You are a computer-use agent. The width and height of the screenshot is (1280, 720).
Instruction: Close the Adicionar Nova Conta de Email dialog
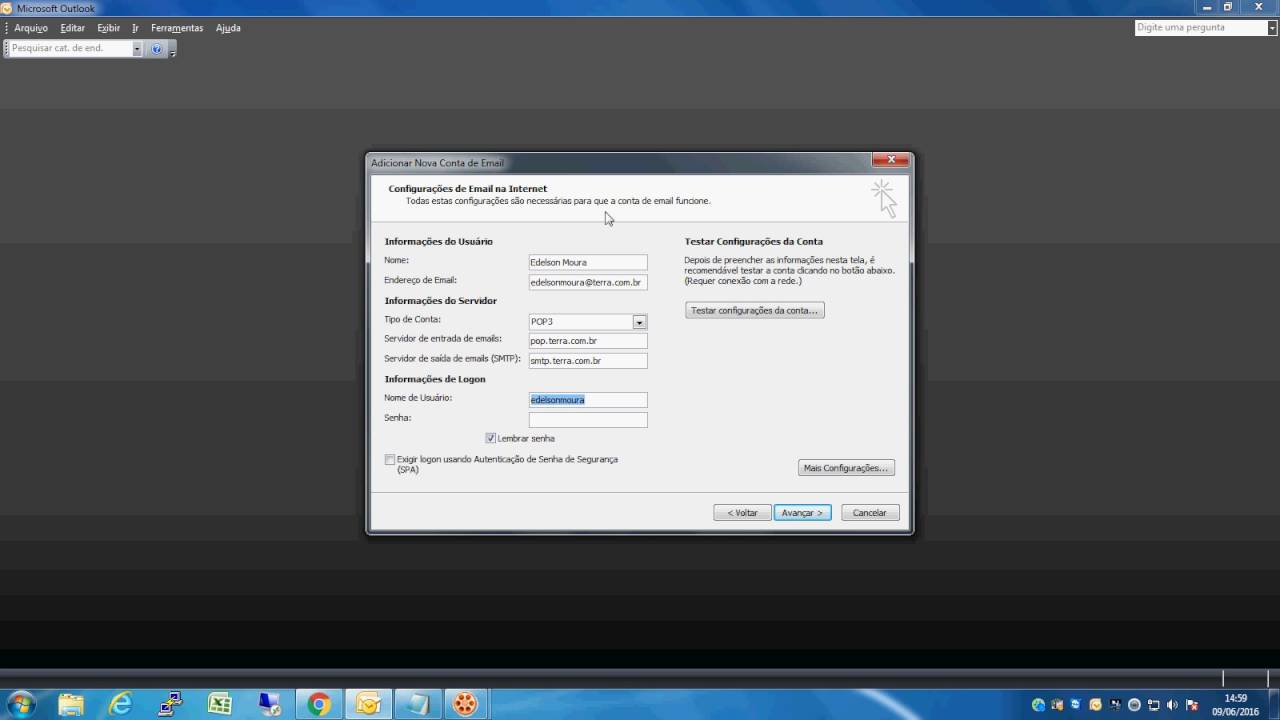pos(890,160)
